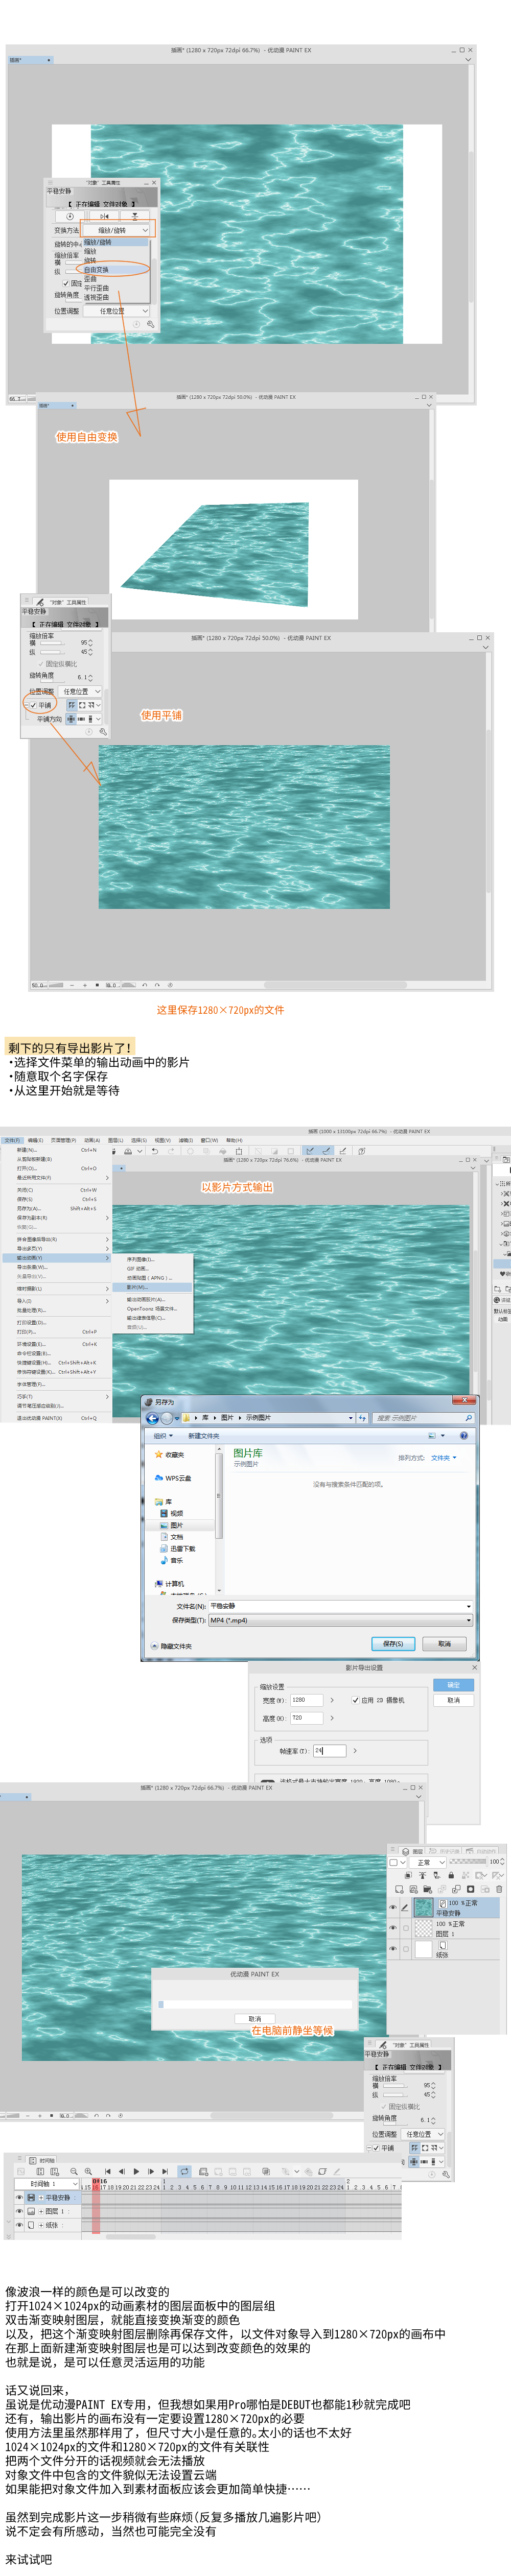Select first tiling mode icon beside circled 平铺 checkbox
The width and height of the screenshot is (511, 2576).
pyautogui.click(x=72, y=705)
